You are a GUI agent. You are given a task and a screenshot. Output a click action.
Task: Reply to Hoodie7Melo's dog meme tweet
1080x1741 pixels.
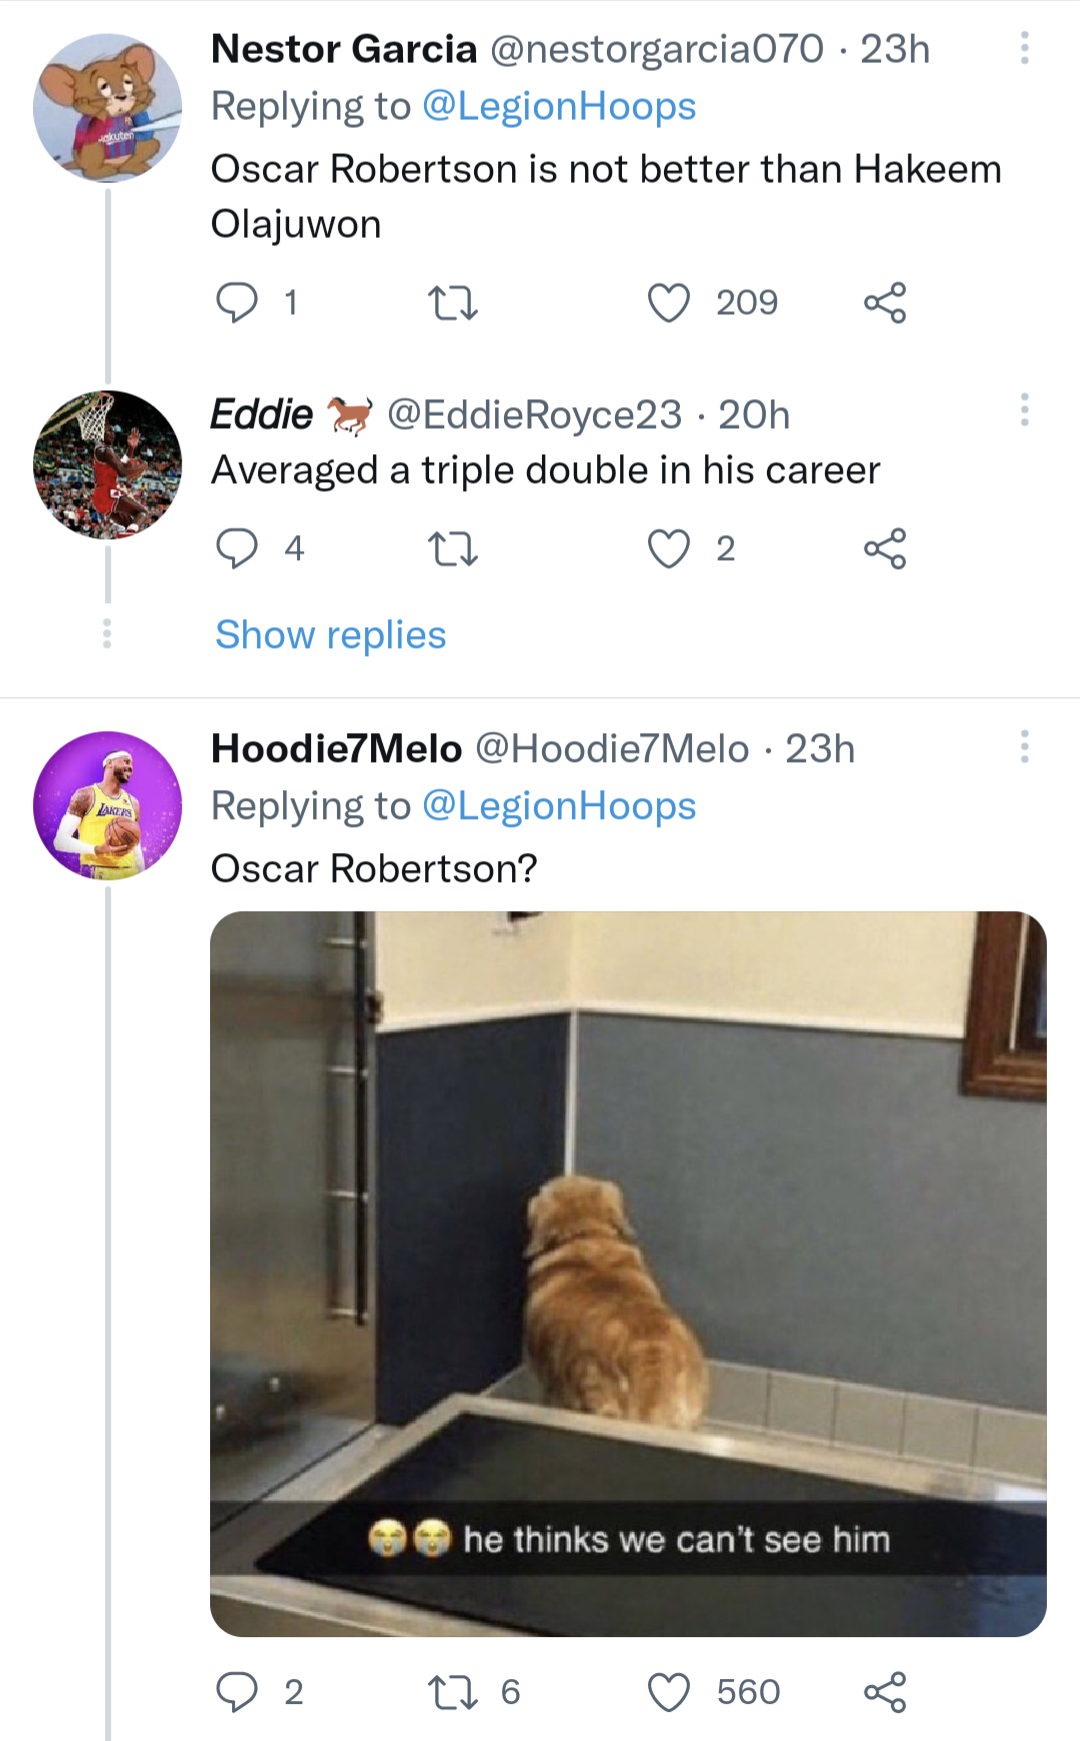237,1691
